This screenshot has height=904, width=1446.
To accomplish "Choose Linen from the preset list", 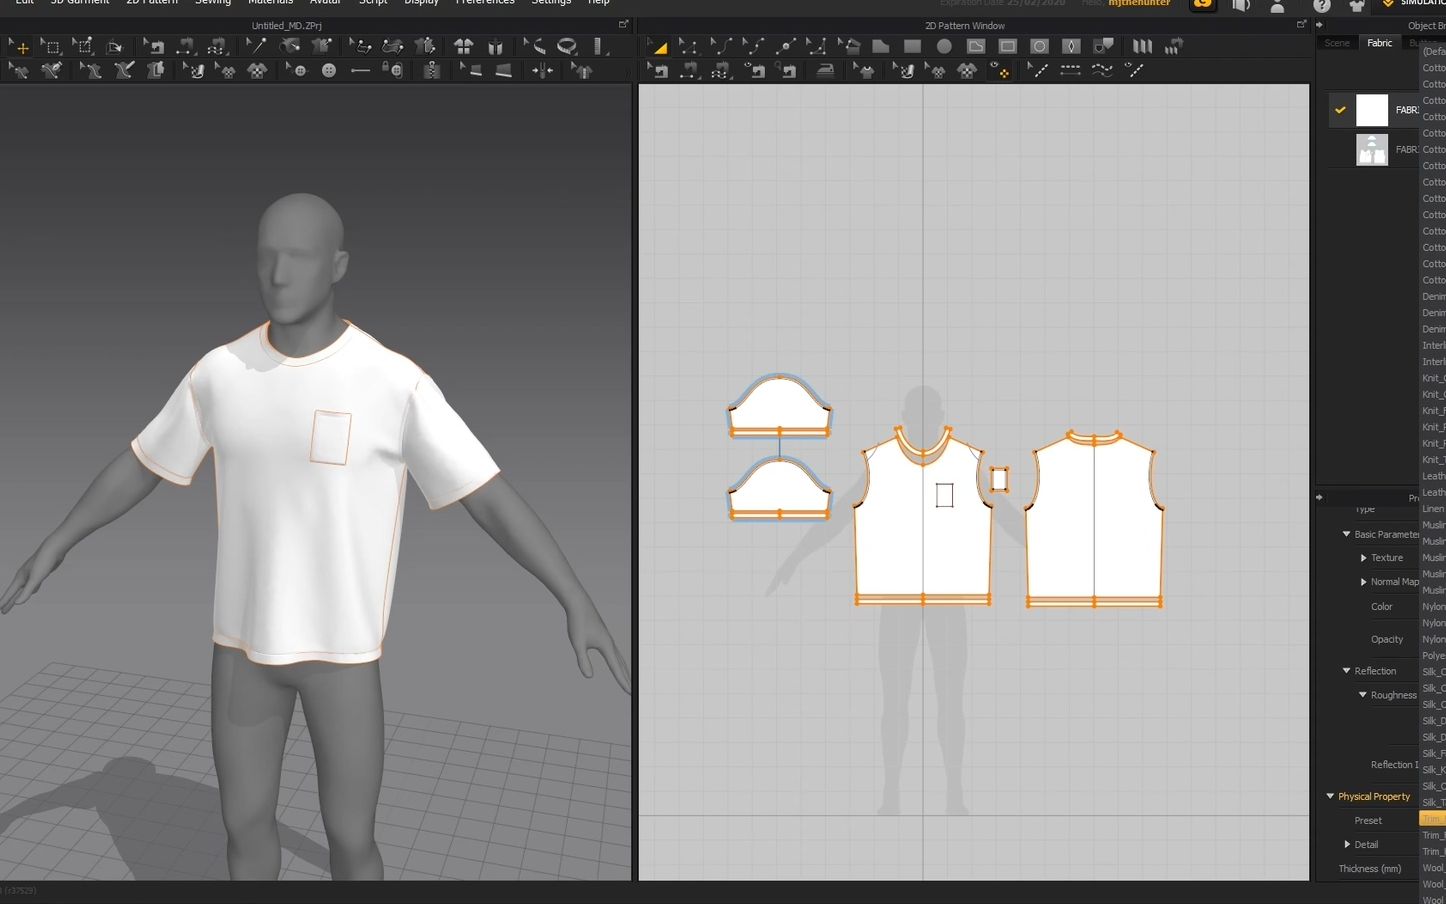I will [x=1432, y=509].
